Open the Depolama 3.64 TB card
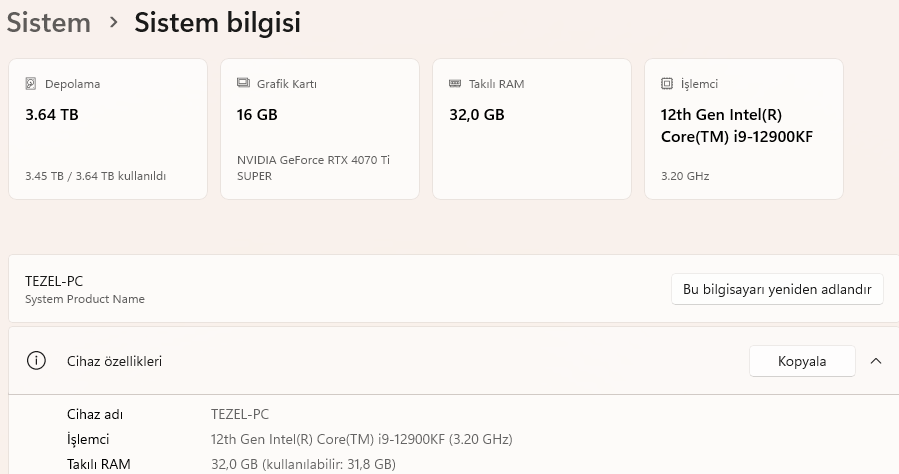Screen dimensions: 899x474 [x=108, y=129]
